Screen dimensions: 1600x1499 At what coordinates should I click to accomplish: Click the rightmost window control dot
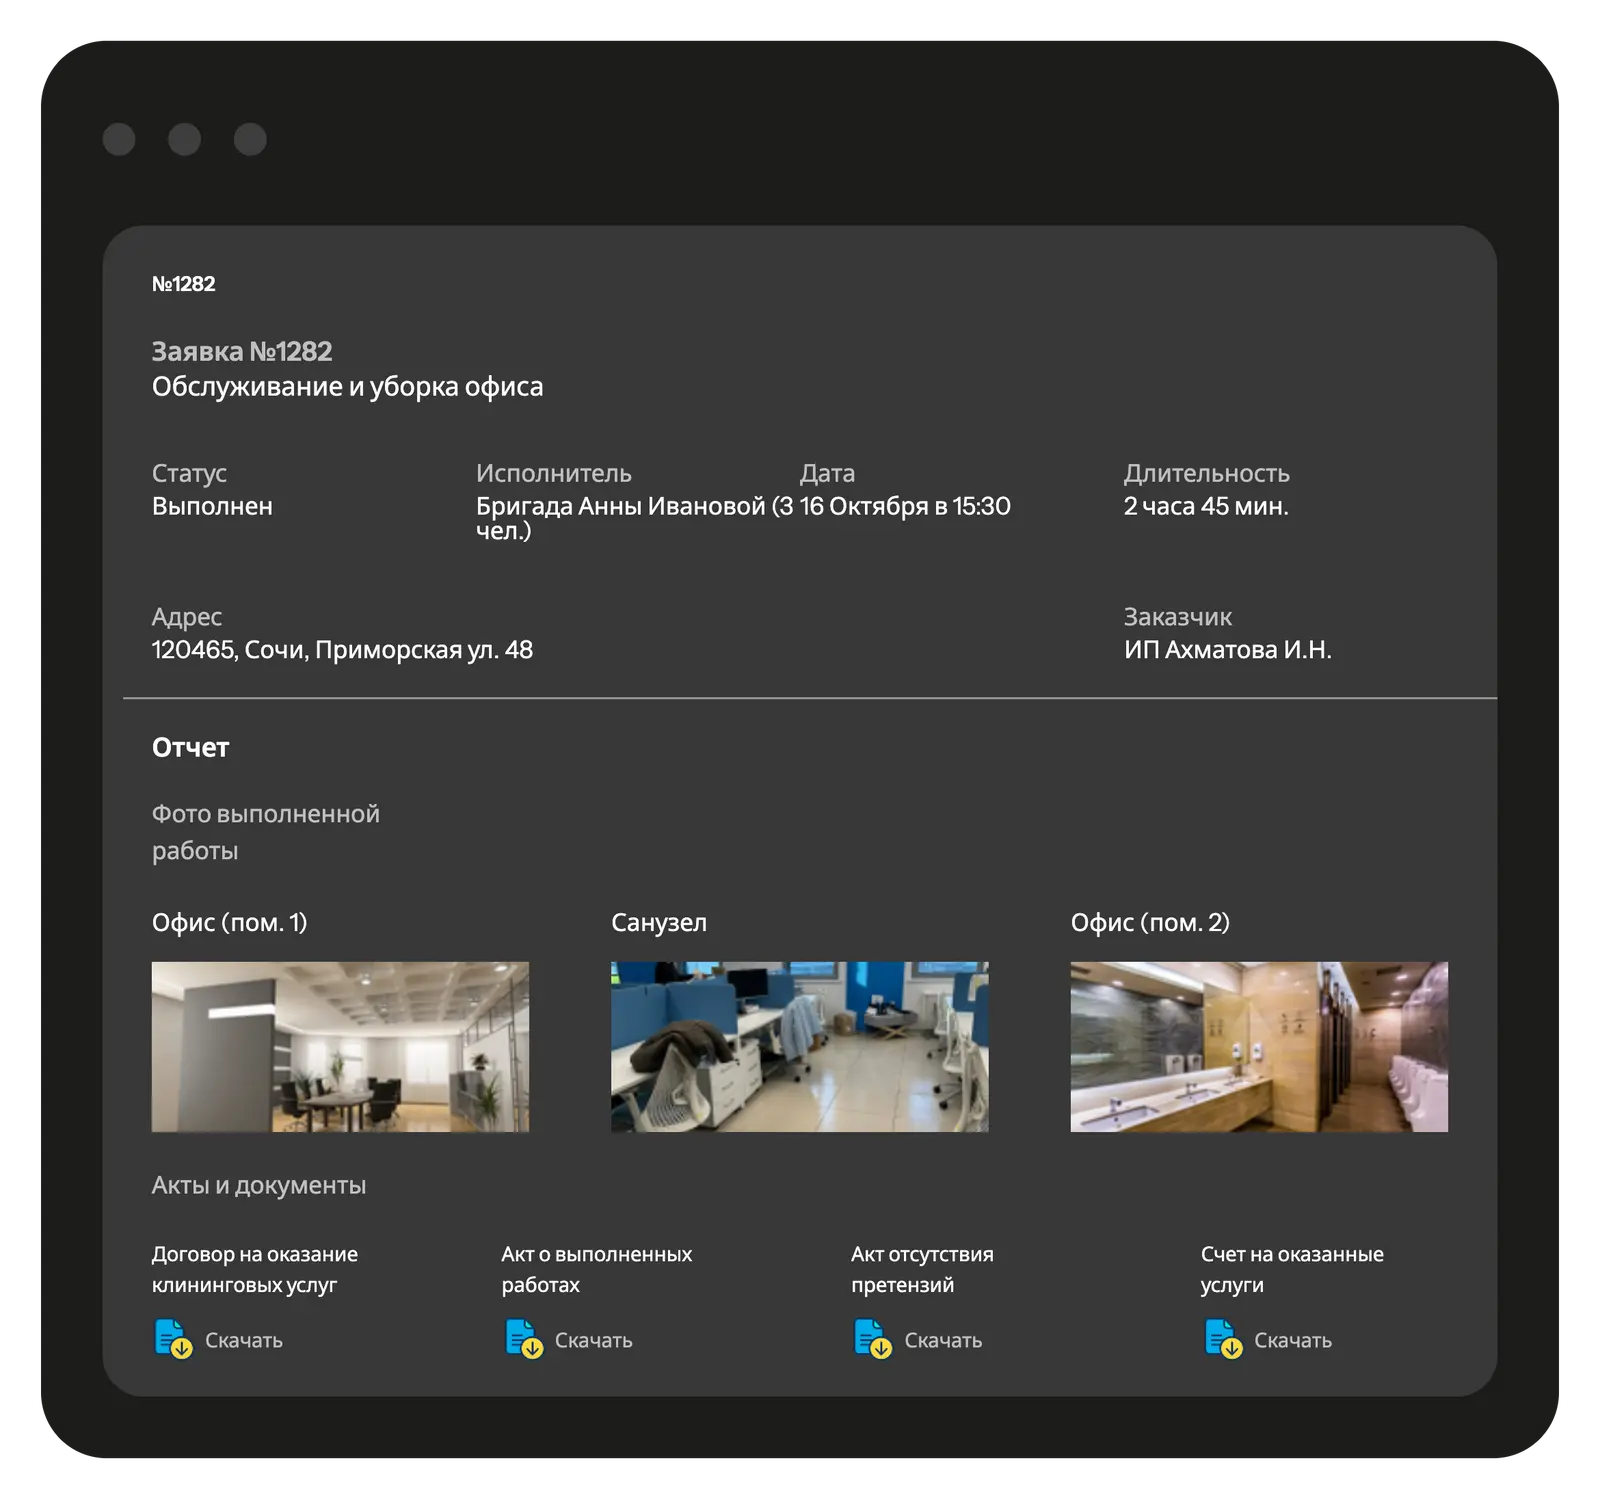[x=250, y=139]
